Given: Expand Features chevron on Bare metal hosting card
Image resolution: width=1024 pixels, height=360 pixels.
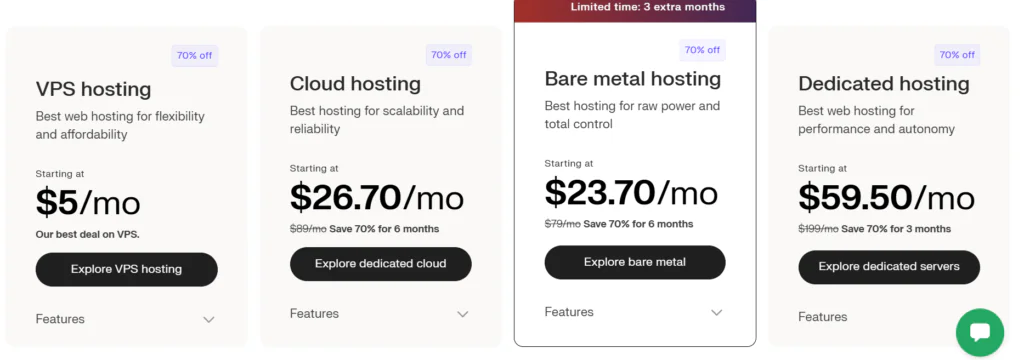Looking at the screenshot, I should (x=716, y=312).
